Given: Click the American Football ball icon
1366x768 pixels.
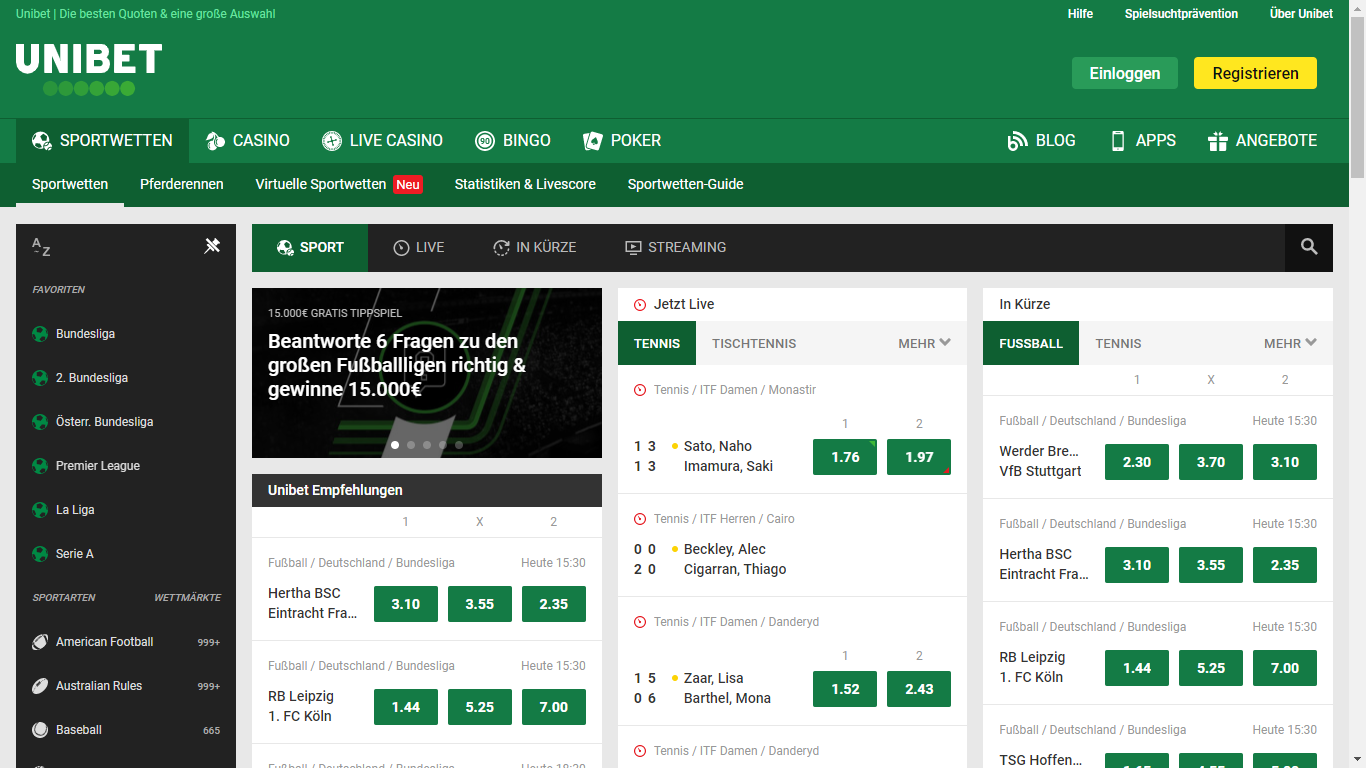Looking at the screenshot, I should tap(40, 642).
